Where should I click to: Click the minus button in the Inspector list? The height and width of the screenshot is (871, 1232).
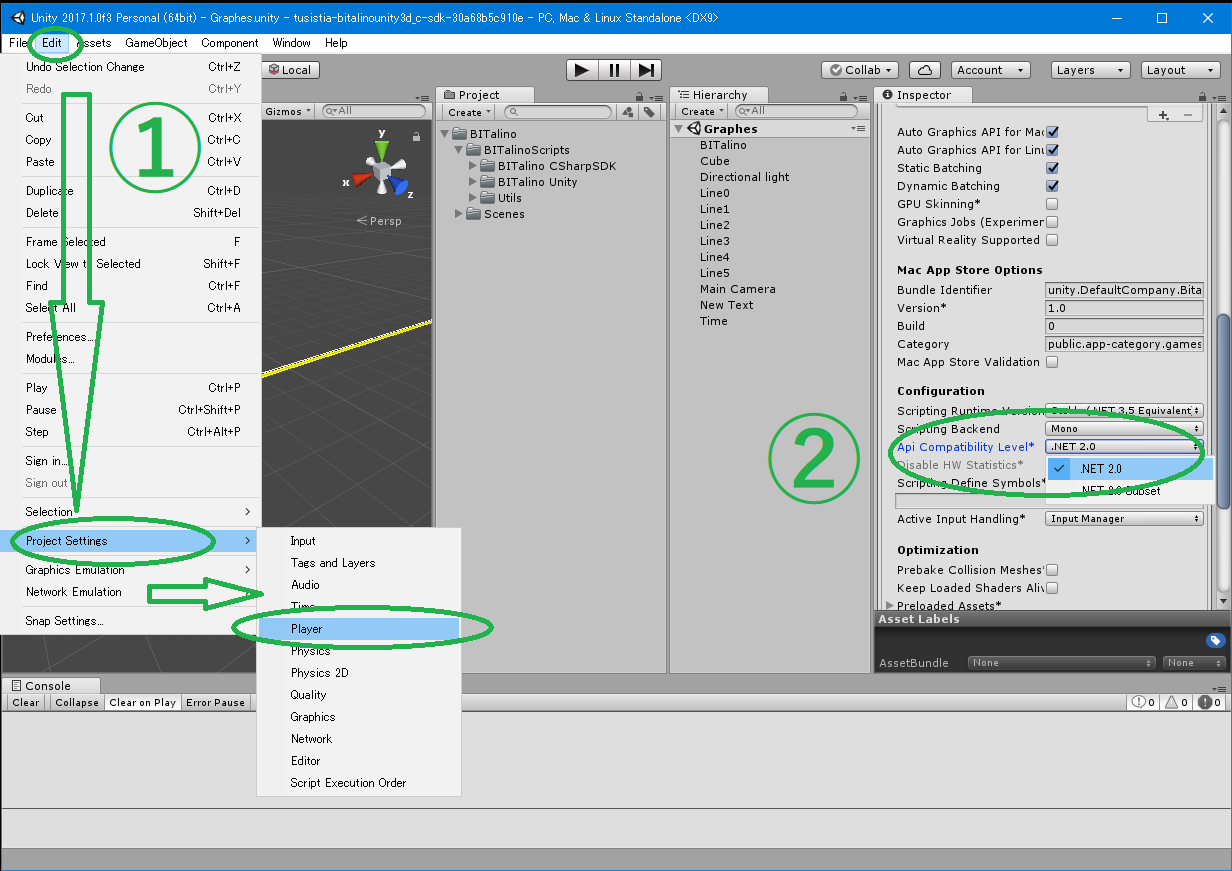1188,114
